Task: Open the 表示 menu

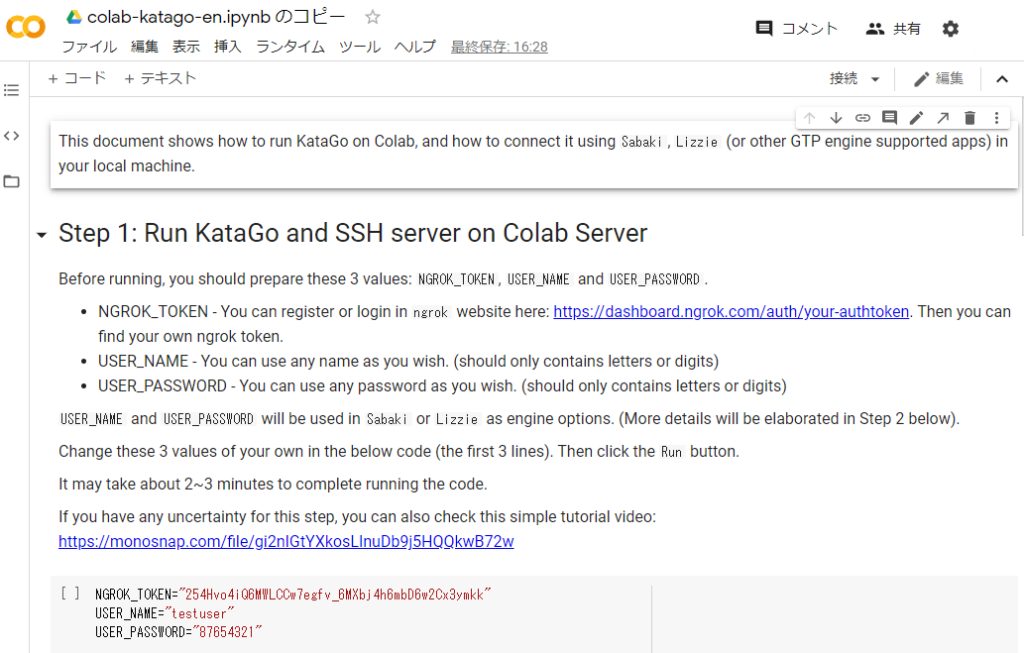Action: 186,47
